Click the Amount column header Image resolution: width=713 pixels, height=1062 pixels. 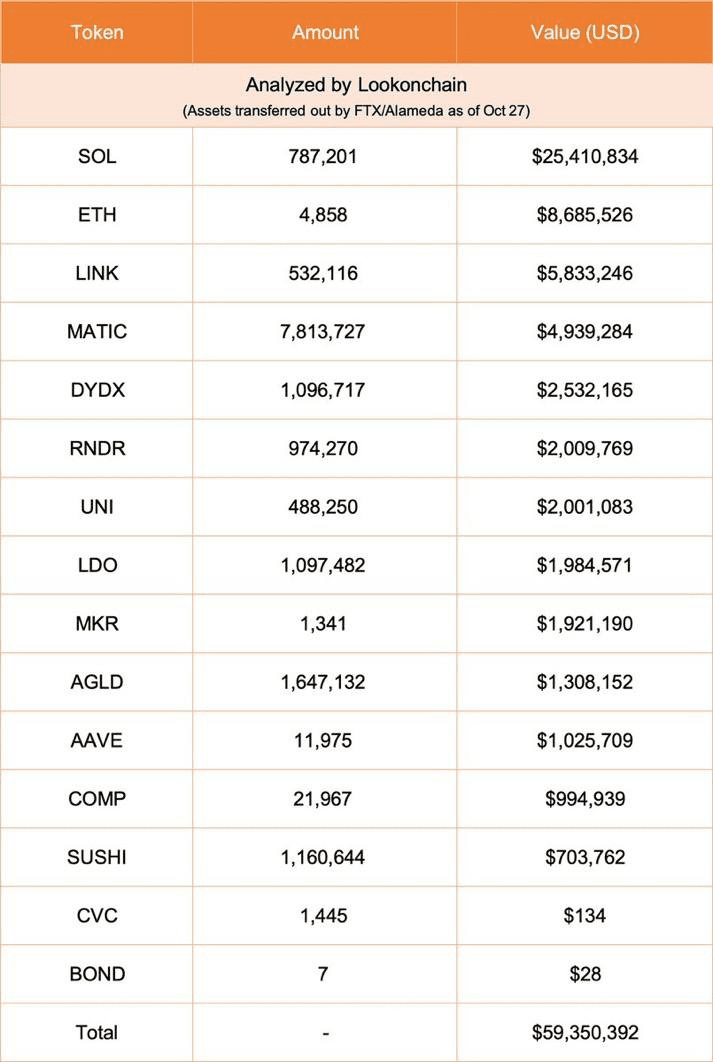[324, 33]
